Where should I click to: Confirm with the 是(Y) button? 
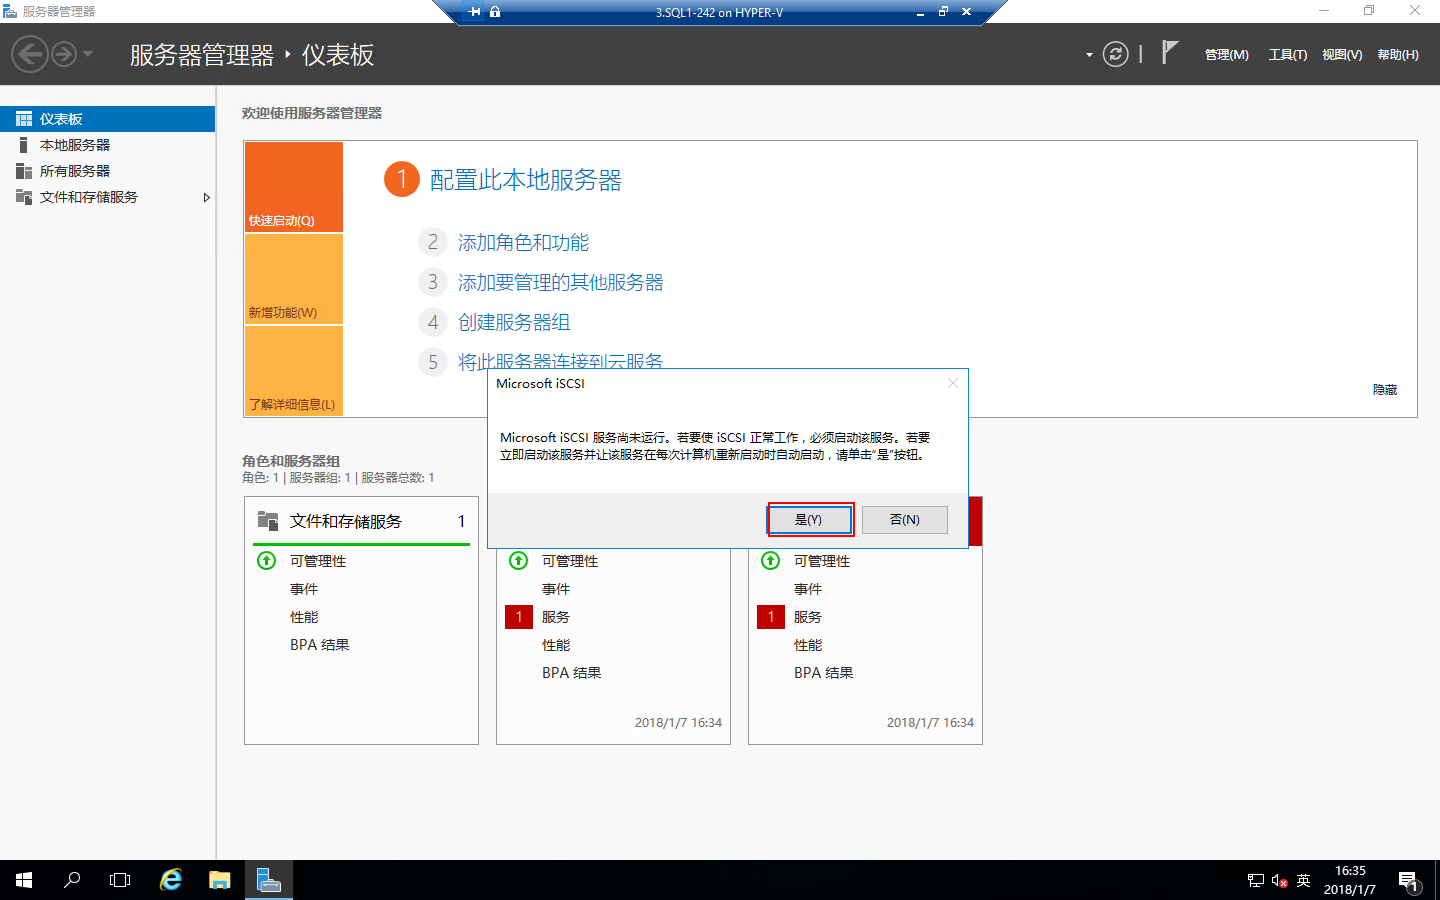(x=809, y=520)
